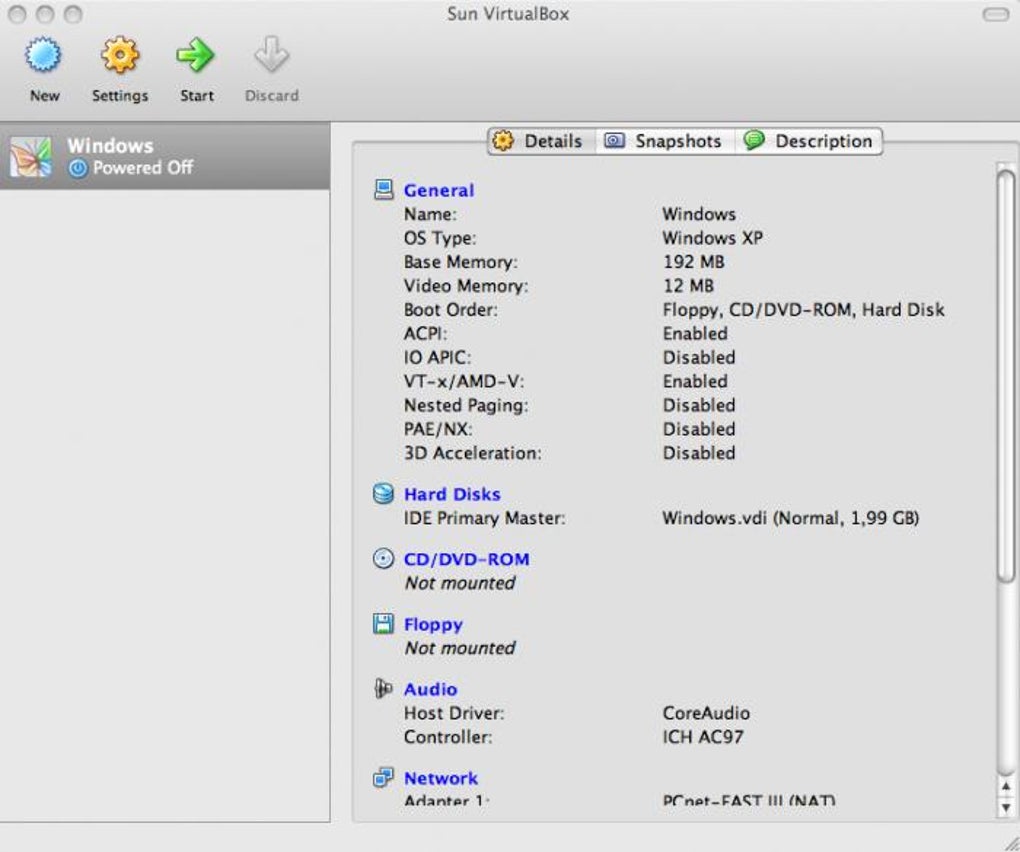1020x852 pixels.
Task: Open Settings with the gear icon
Action: pyautogui.click(x=120, y=55)
